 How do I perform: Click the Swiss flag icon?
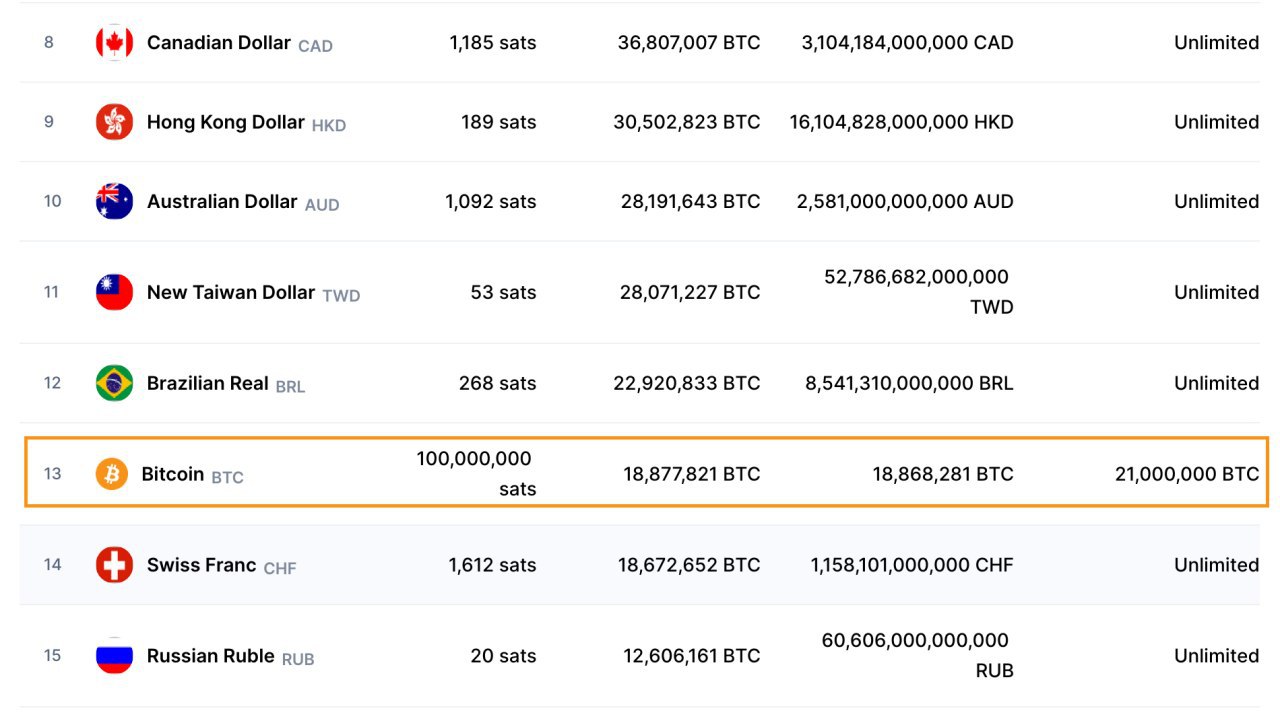click(x=114, y=565)
